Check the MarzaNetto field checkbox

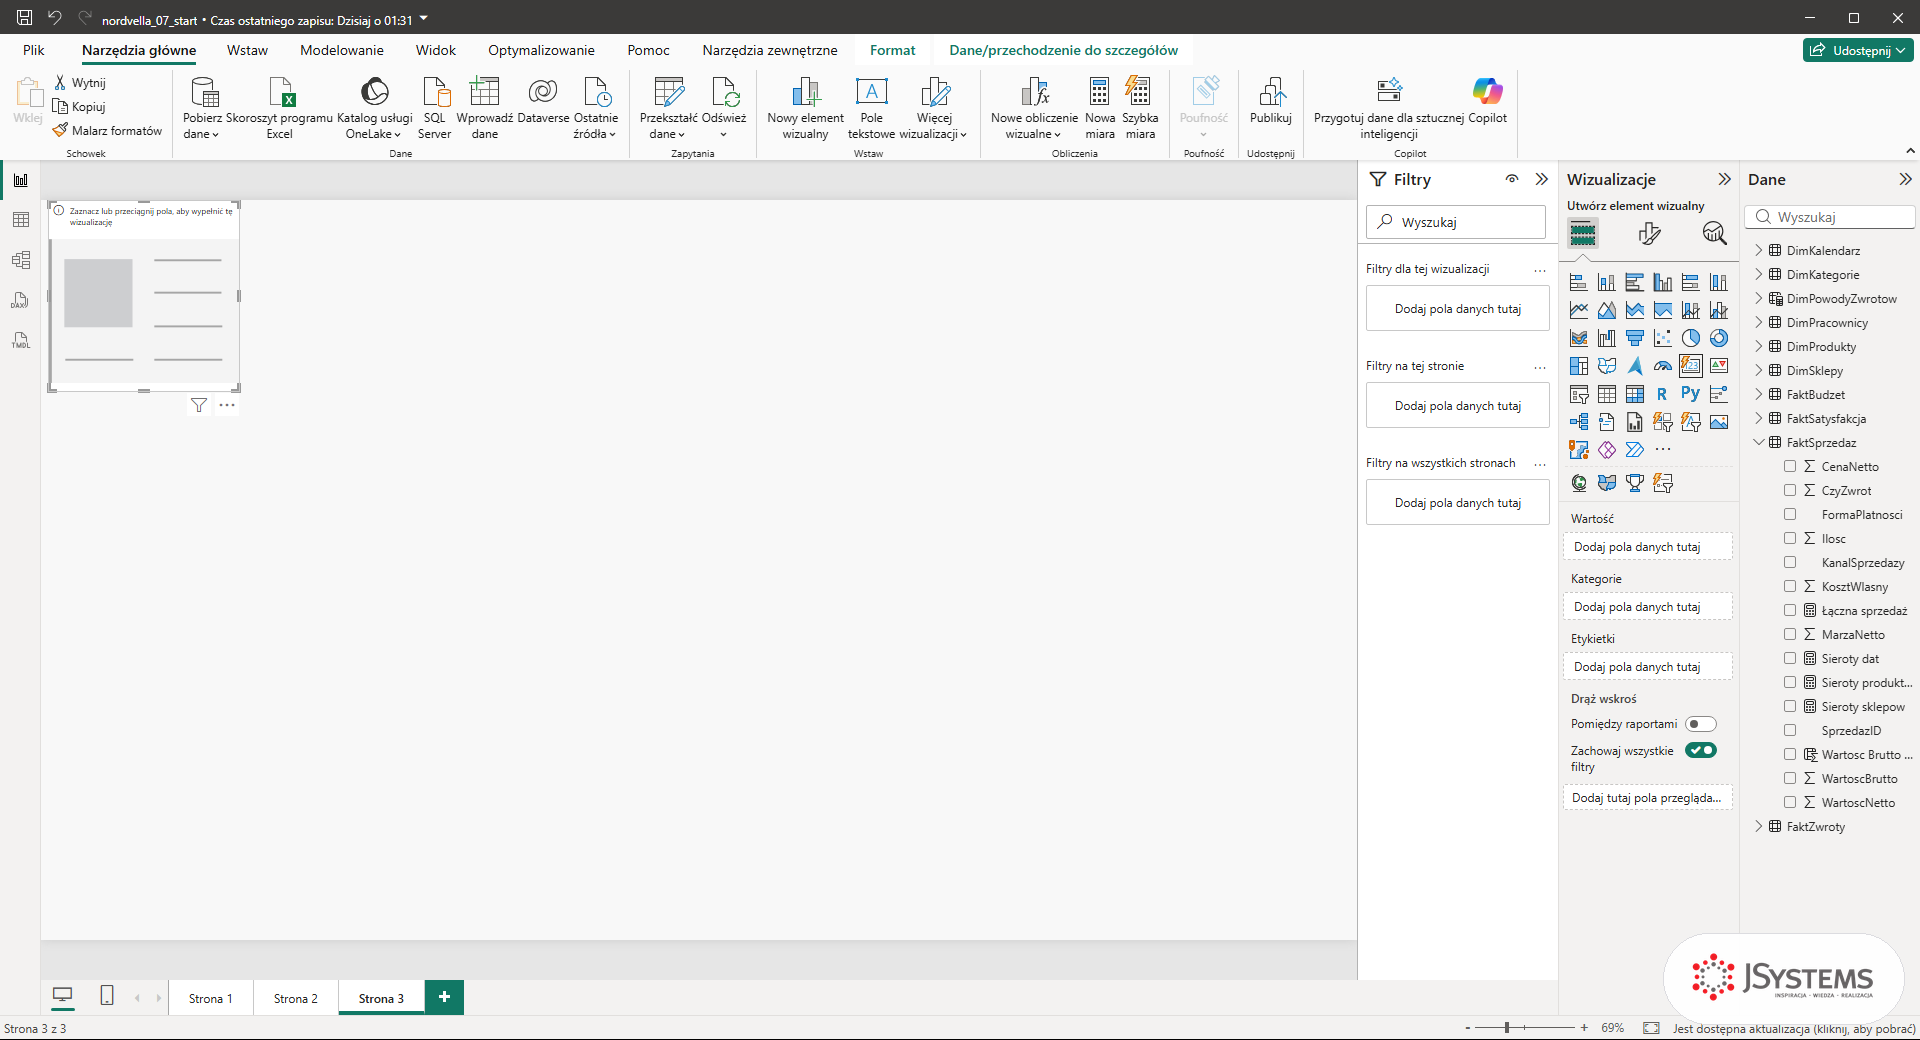[1790, 634]
